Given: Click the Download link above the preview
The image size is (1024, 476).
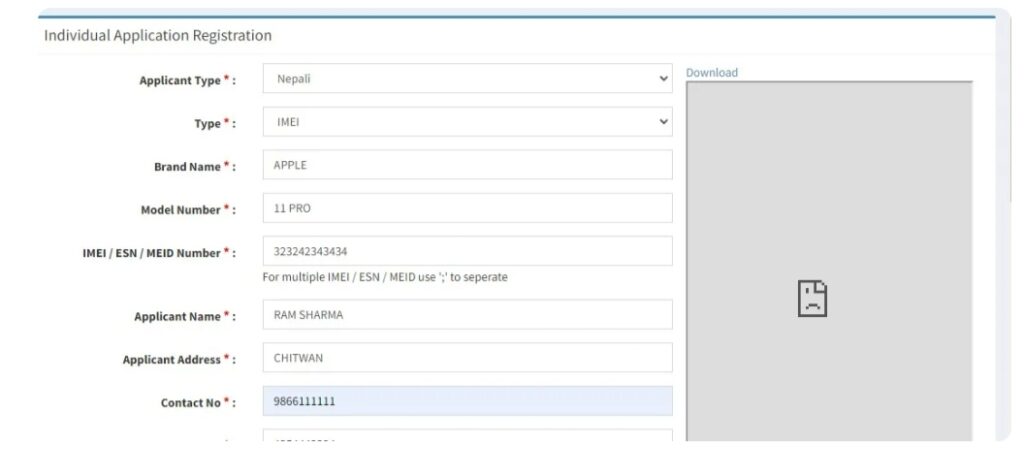Looking at the screenshot, I should tap(711, 73).
